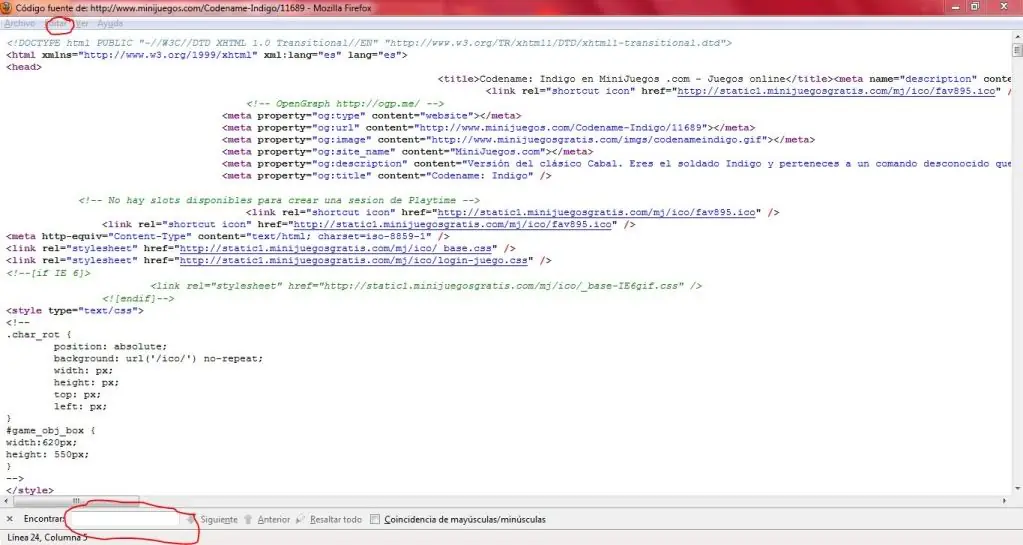Click the Firefox icon in the title bar

(6, 8)
